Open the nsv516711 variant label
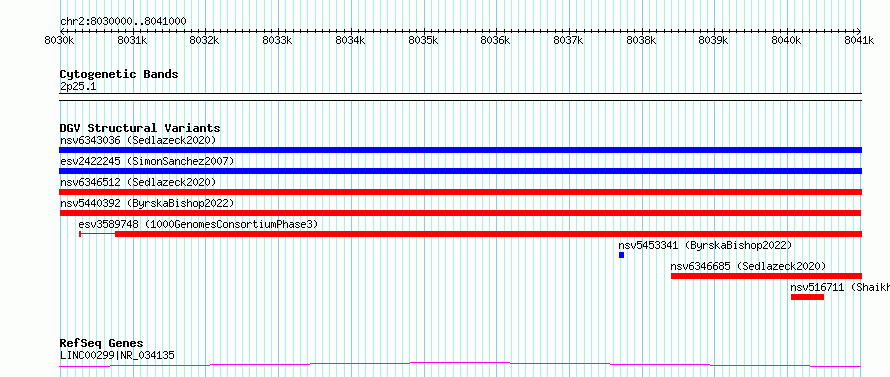This screenshot has width=890, height=377. coord(840,287)
